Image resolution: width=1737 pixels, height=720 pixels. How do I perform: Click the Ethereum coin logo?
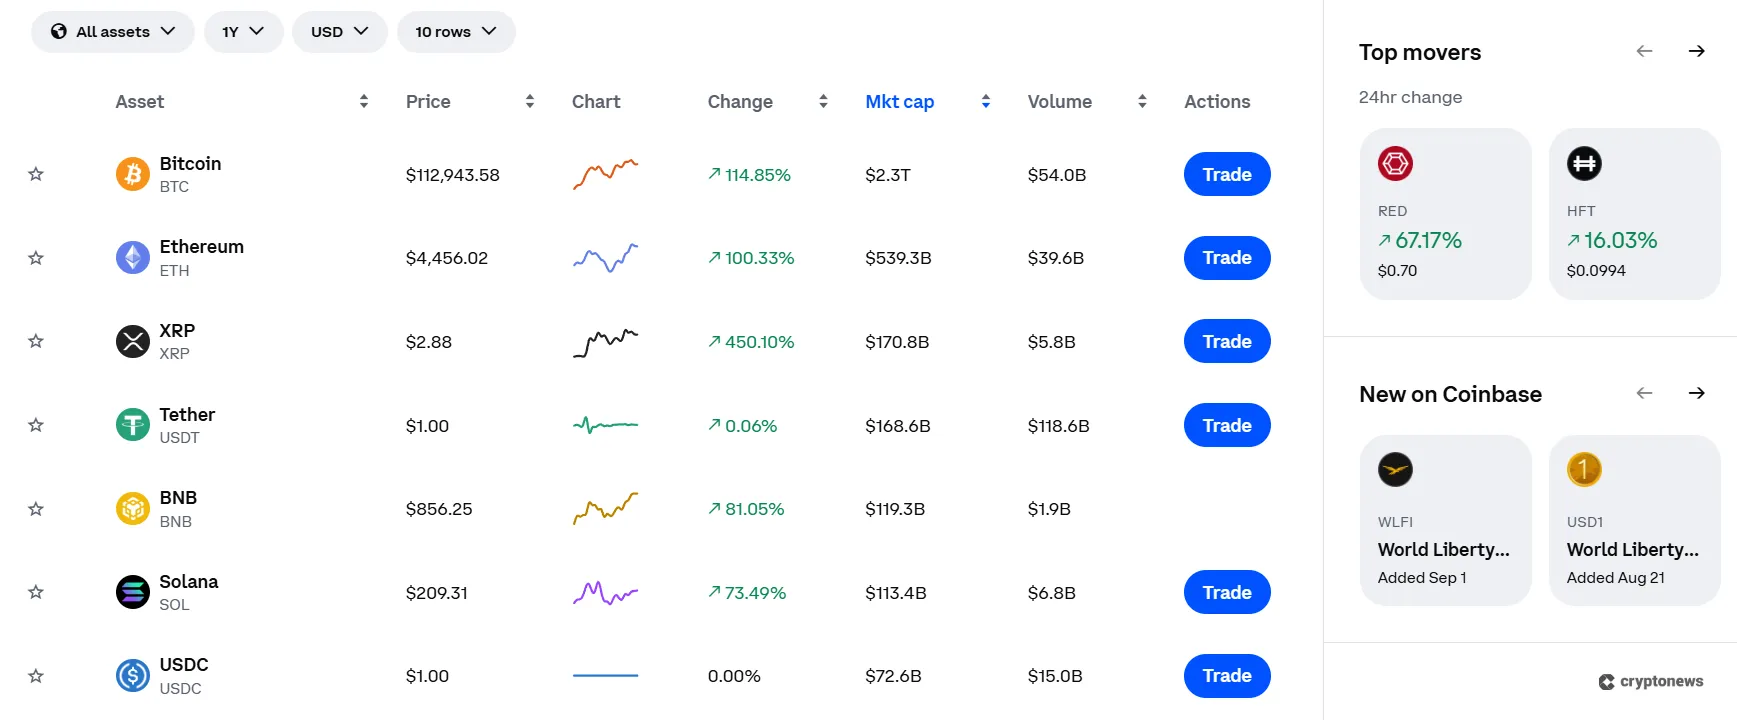[x=132, y=258]
